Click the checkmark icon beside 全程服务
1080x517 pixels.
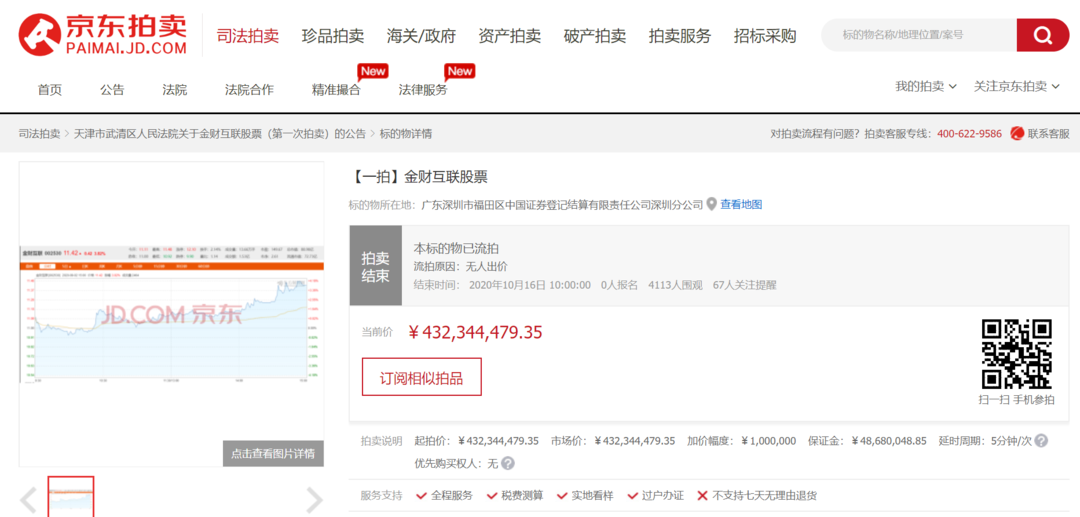click(x=421, y=496)
